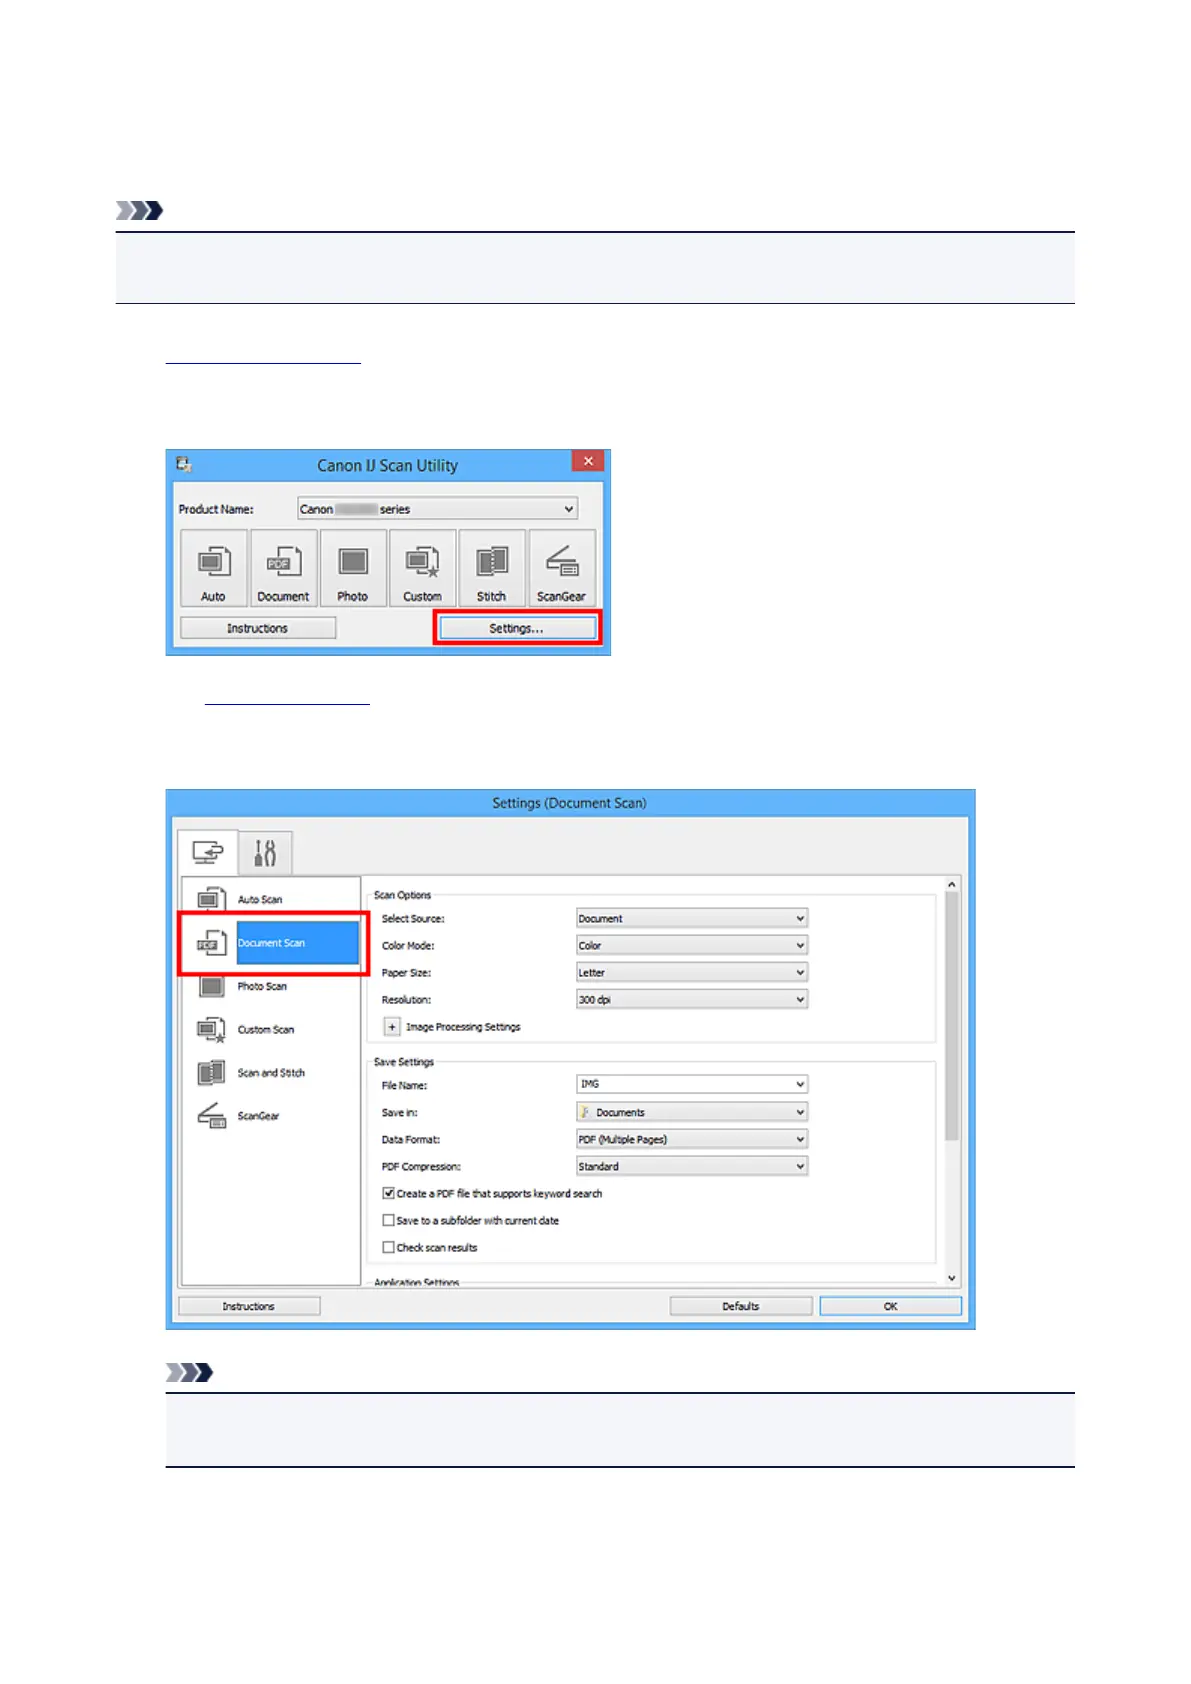Image resolution: width=1191 pixels, height=1684 pixels.
Task: Switch to the General Settings tools tab
Action: [x=265, y=852]
